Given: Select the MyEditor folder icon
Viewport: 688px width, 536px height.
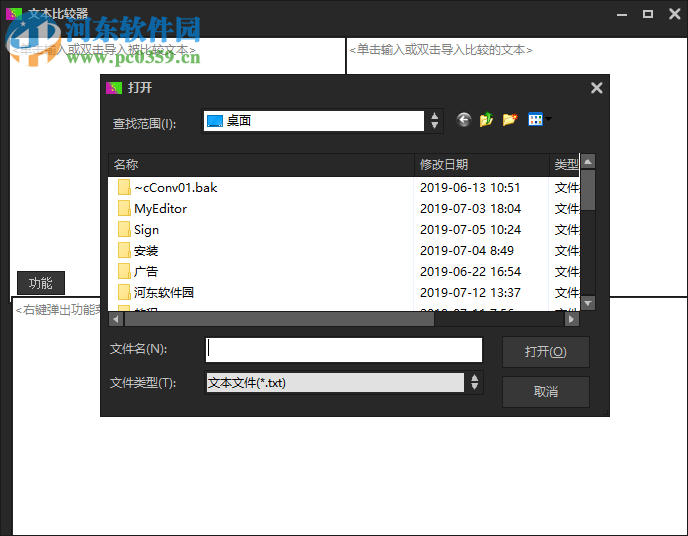Looking at the screenshot, I should coord(124,209).
